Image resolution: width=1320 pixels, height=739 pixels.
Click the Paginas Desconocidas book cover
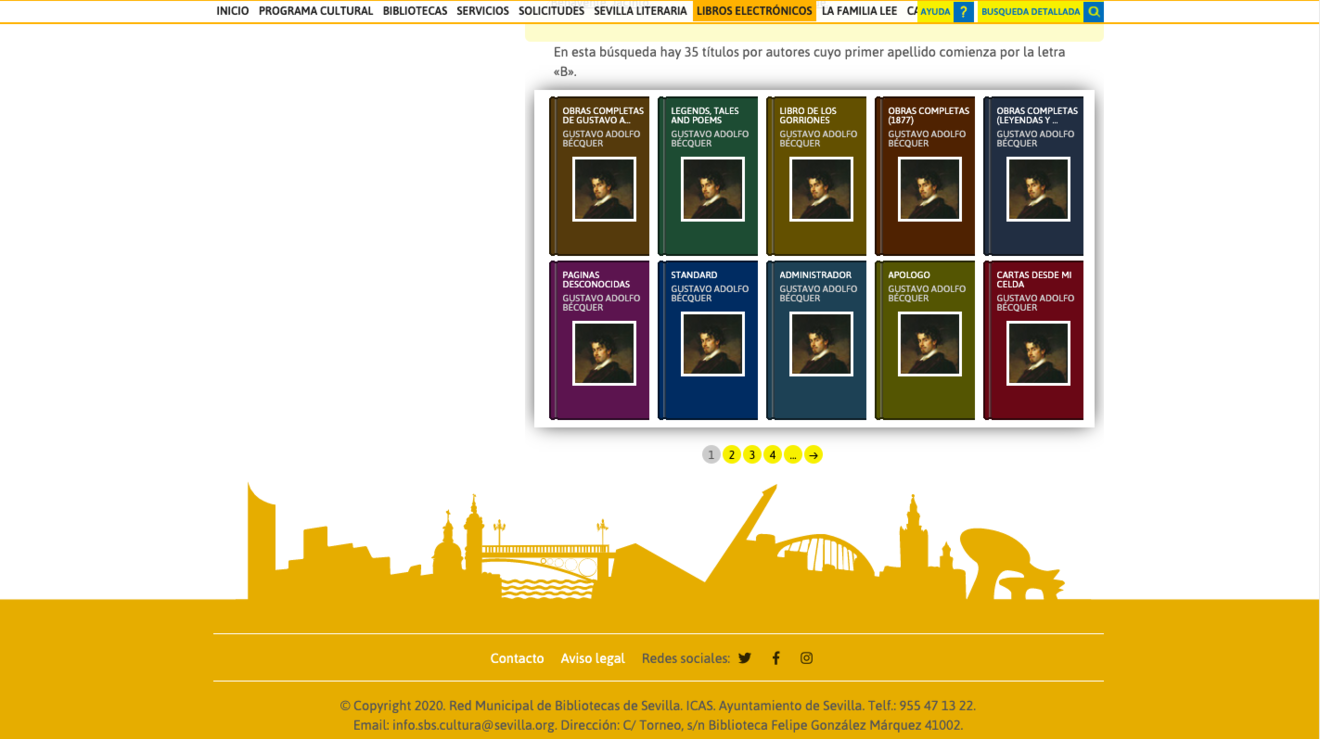[600, 340]
